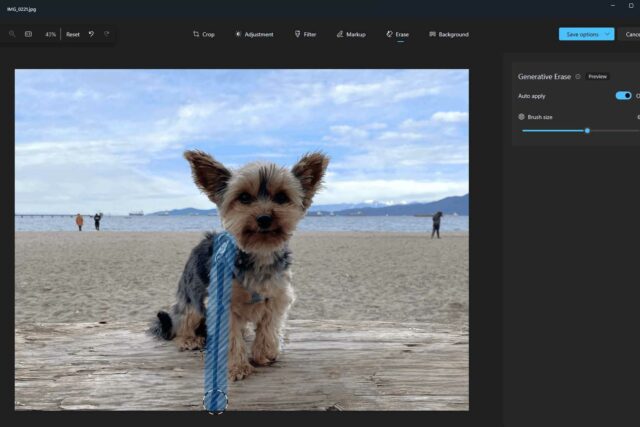Redo the last undone edit
The height and width of the screenshot is (427, 640).
(x=107, y=34)
